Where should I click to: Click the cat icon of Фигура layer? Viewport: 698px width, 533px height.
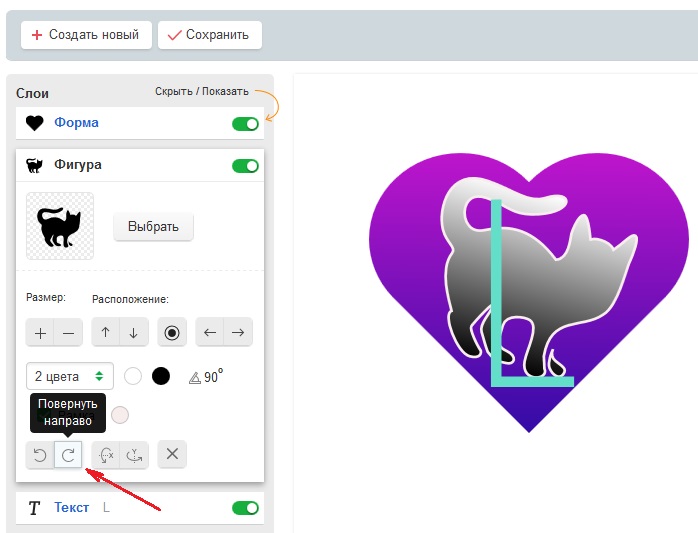(x=34, y=165)
